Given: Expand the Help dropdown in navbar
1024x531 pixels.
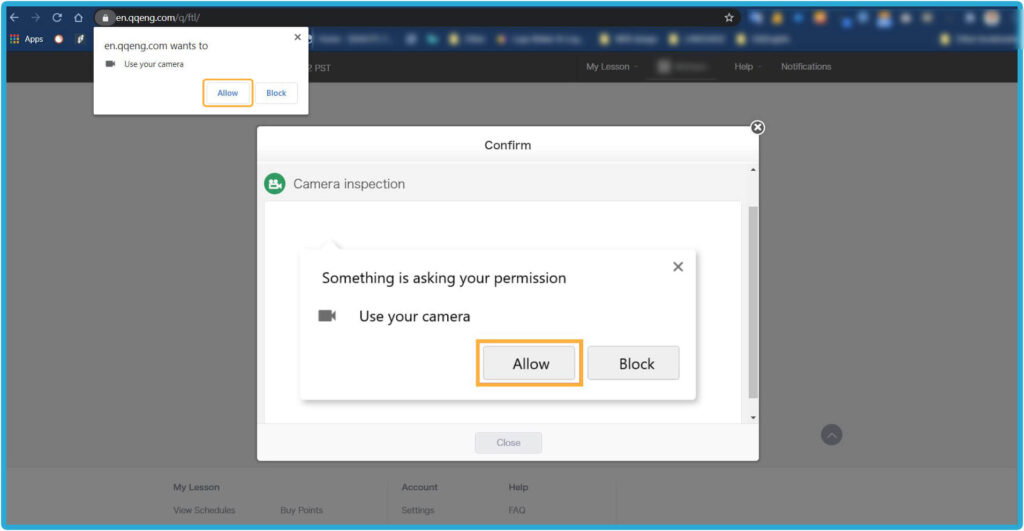Looking at the screenshot, I should coord(747,67).
